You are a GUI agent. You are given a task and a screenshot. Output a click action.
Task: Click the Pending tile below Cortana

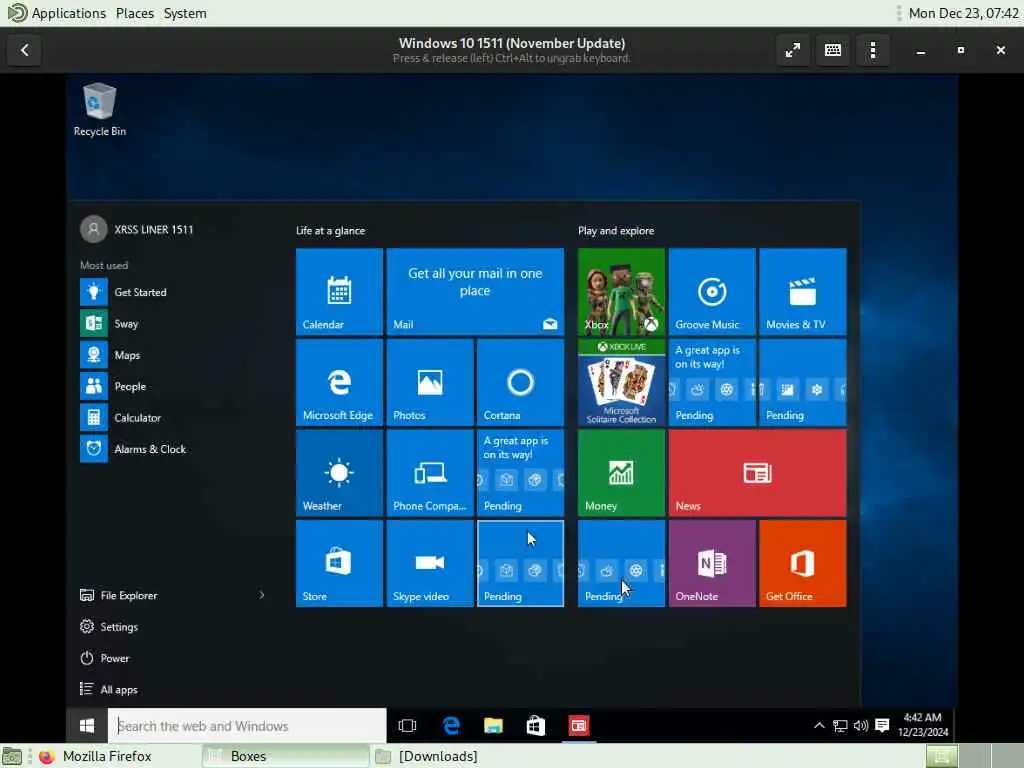(520, 473)
